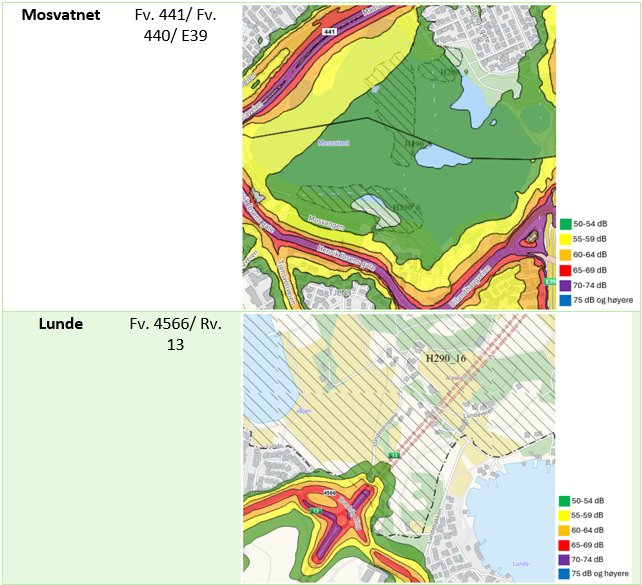642x585 pixels.
Task: Click orange 60-64 dB swatch in lower legend
Action: (x=566, y=530)
